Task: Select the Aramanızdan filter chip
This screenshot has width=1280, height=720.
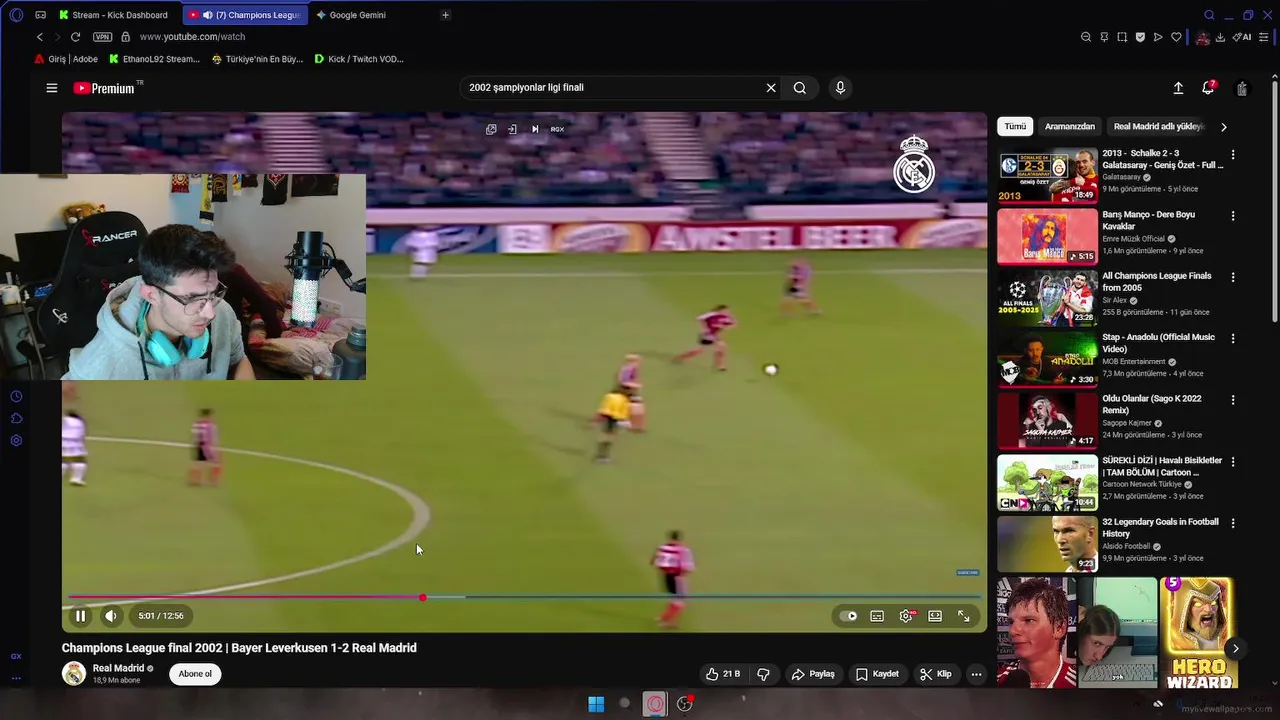Action: coord(1070,127)
